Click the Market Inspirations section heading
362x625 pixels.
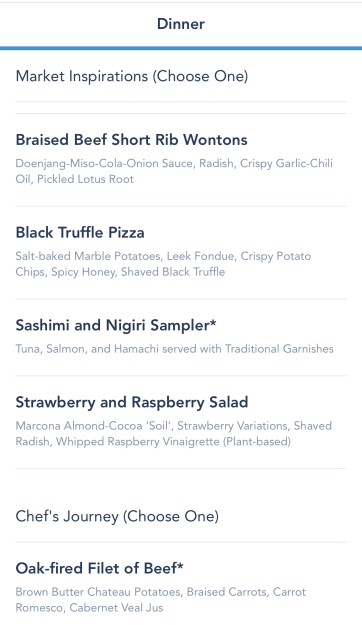point(132,76)
